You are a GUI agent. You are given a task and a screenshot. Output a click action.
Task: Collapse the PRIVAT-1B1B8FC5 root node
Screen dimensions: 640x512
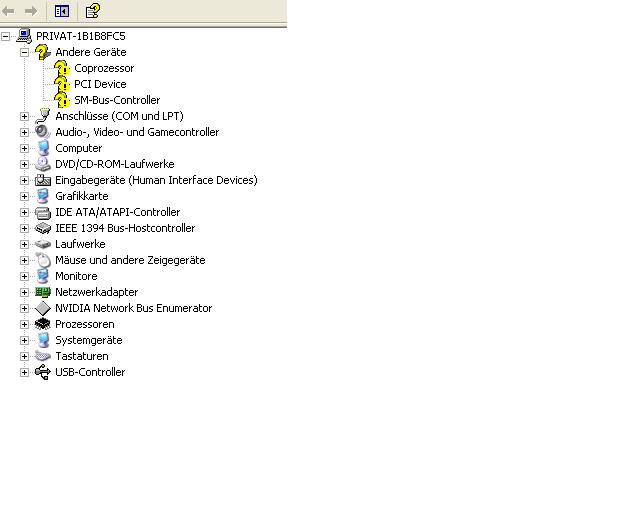(x=6, y=36)
